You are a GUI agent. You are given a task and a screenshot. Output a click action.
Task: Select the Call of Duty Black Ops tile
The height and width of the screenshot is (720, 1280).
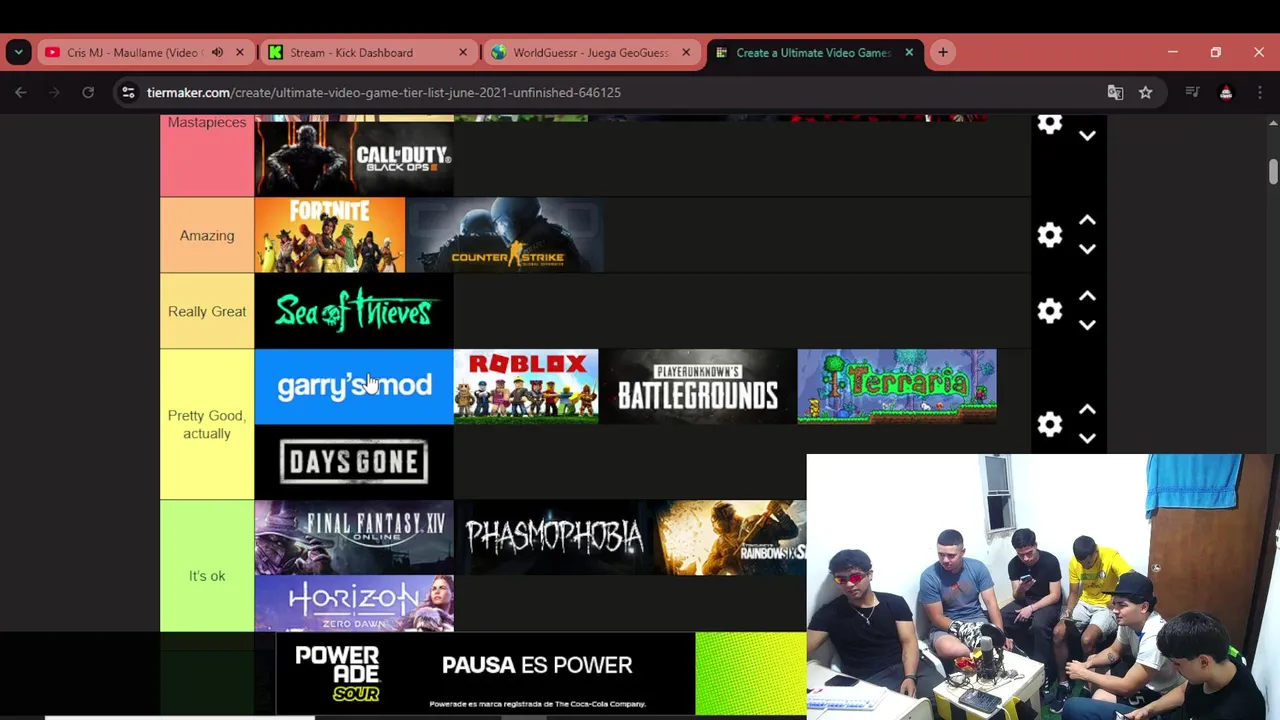(354, 158)
